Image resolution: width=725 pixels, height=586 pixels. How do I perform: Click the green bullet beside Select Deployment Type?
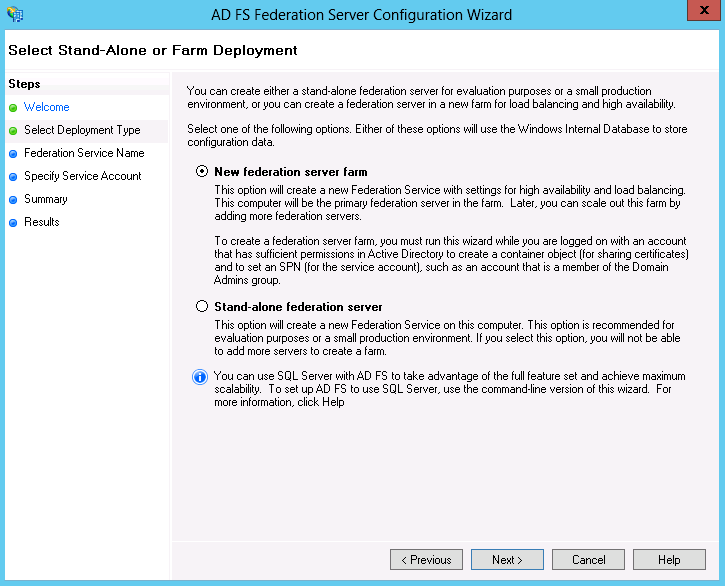[13, 131]
